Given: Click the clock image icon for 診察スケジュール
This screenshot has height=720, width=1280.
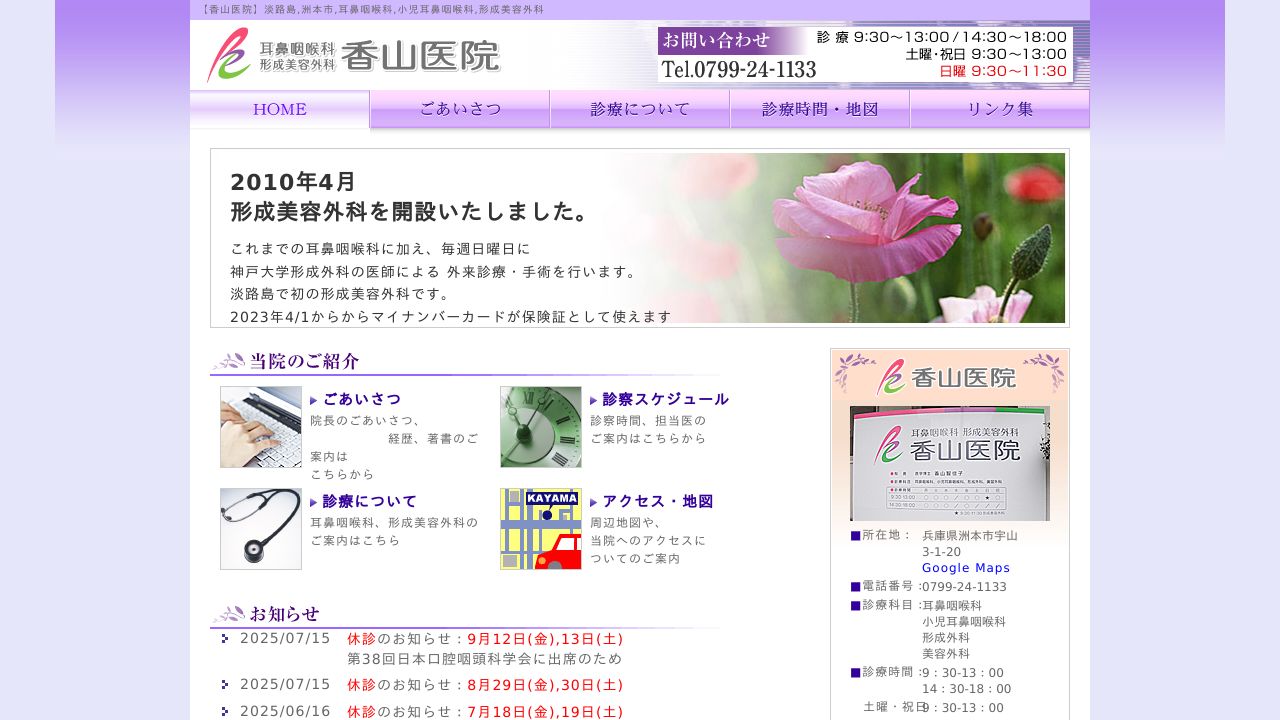Looking at the screenshot, I should [x=540, y=427].
